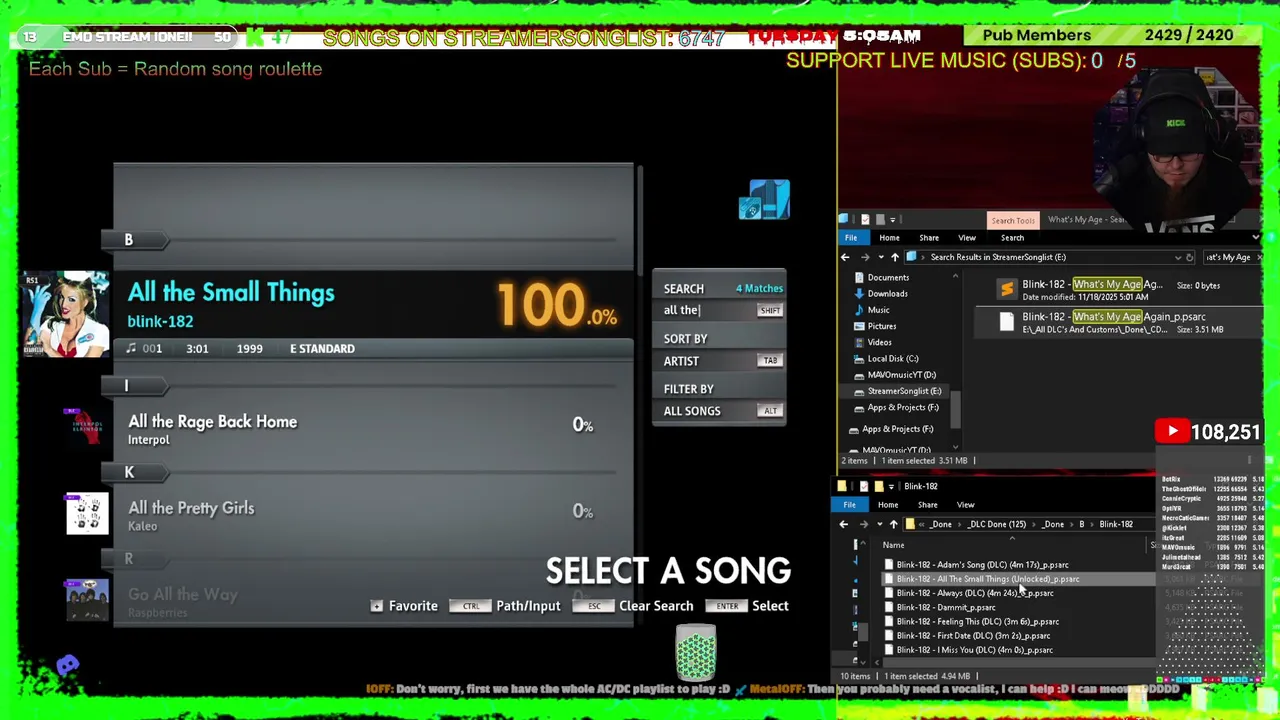Open Search tab in the search results window

point(1012,238)
